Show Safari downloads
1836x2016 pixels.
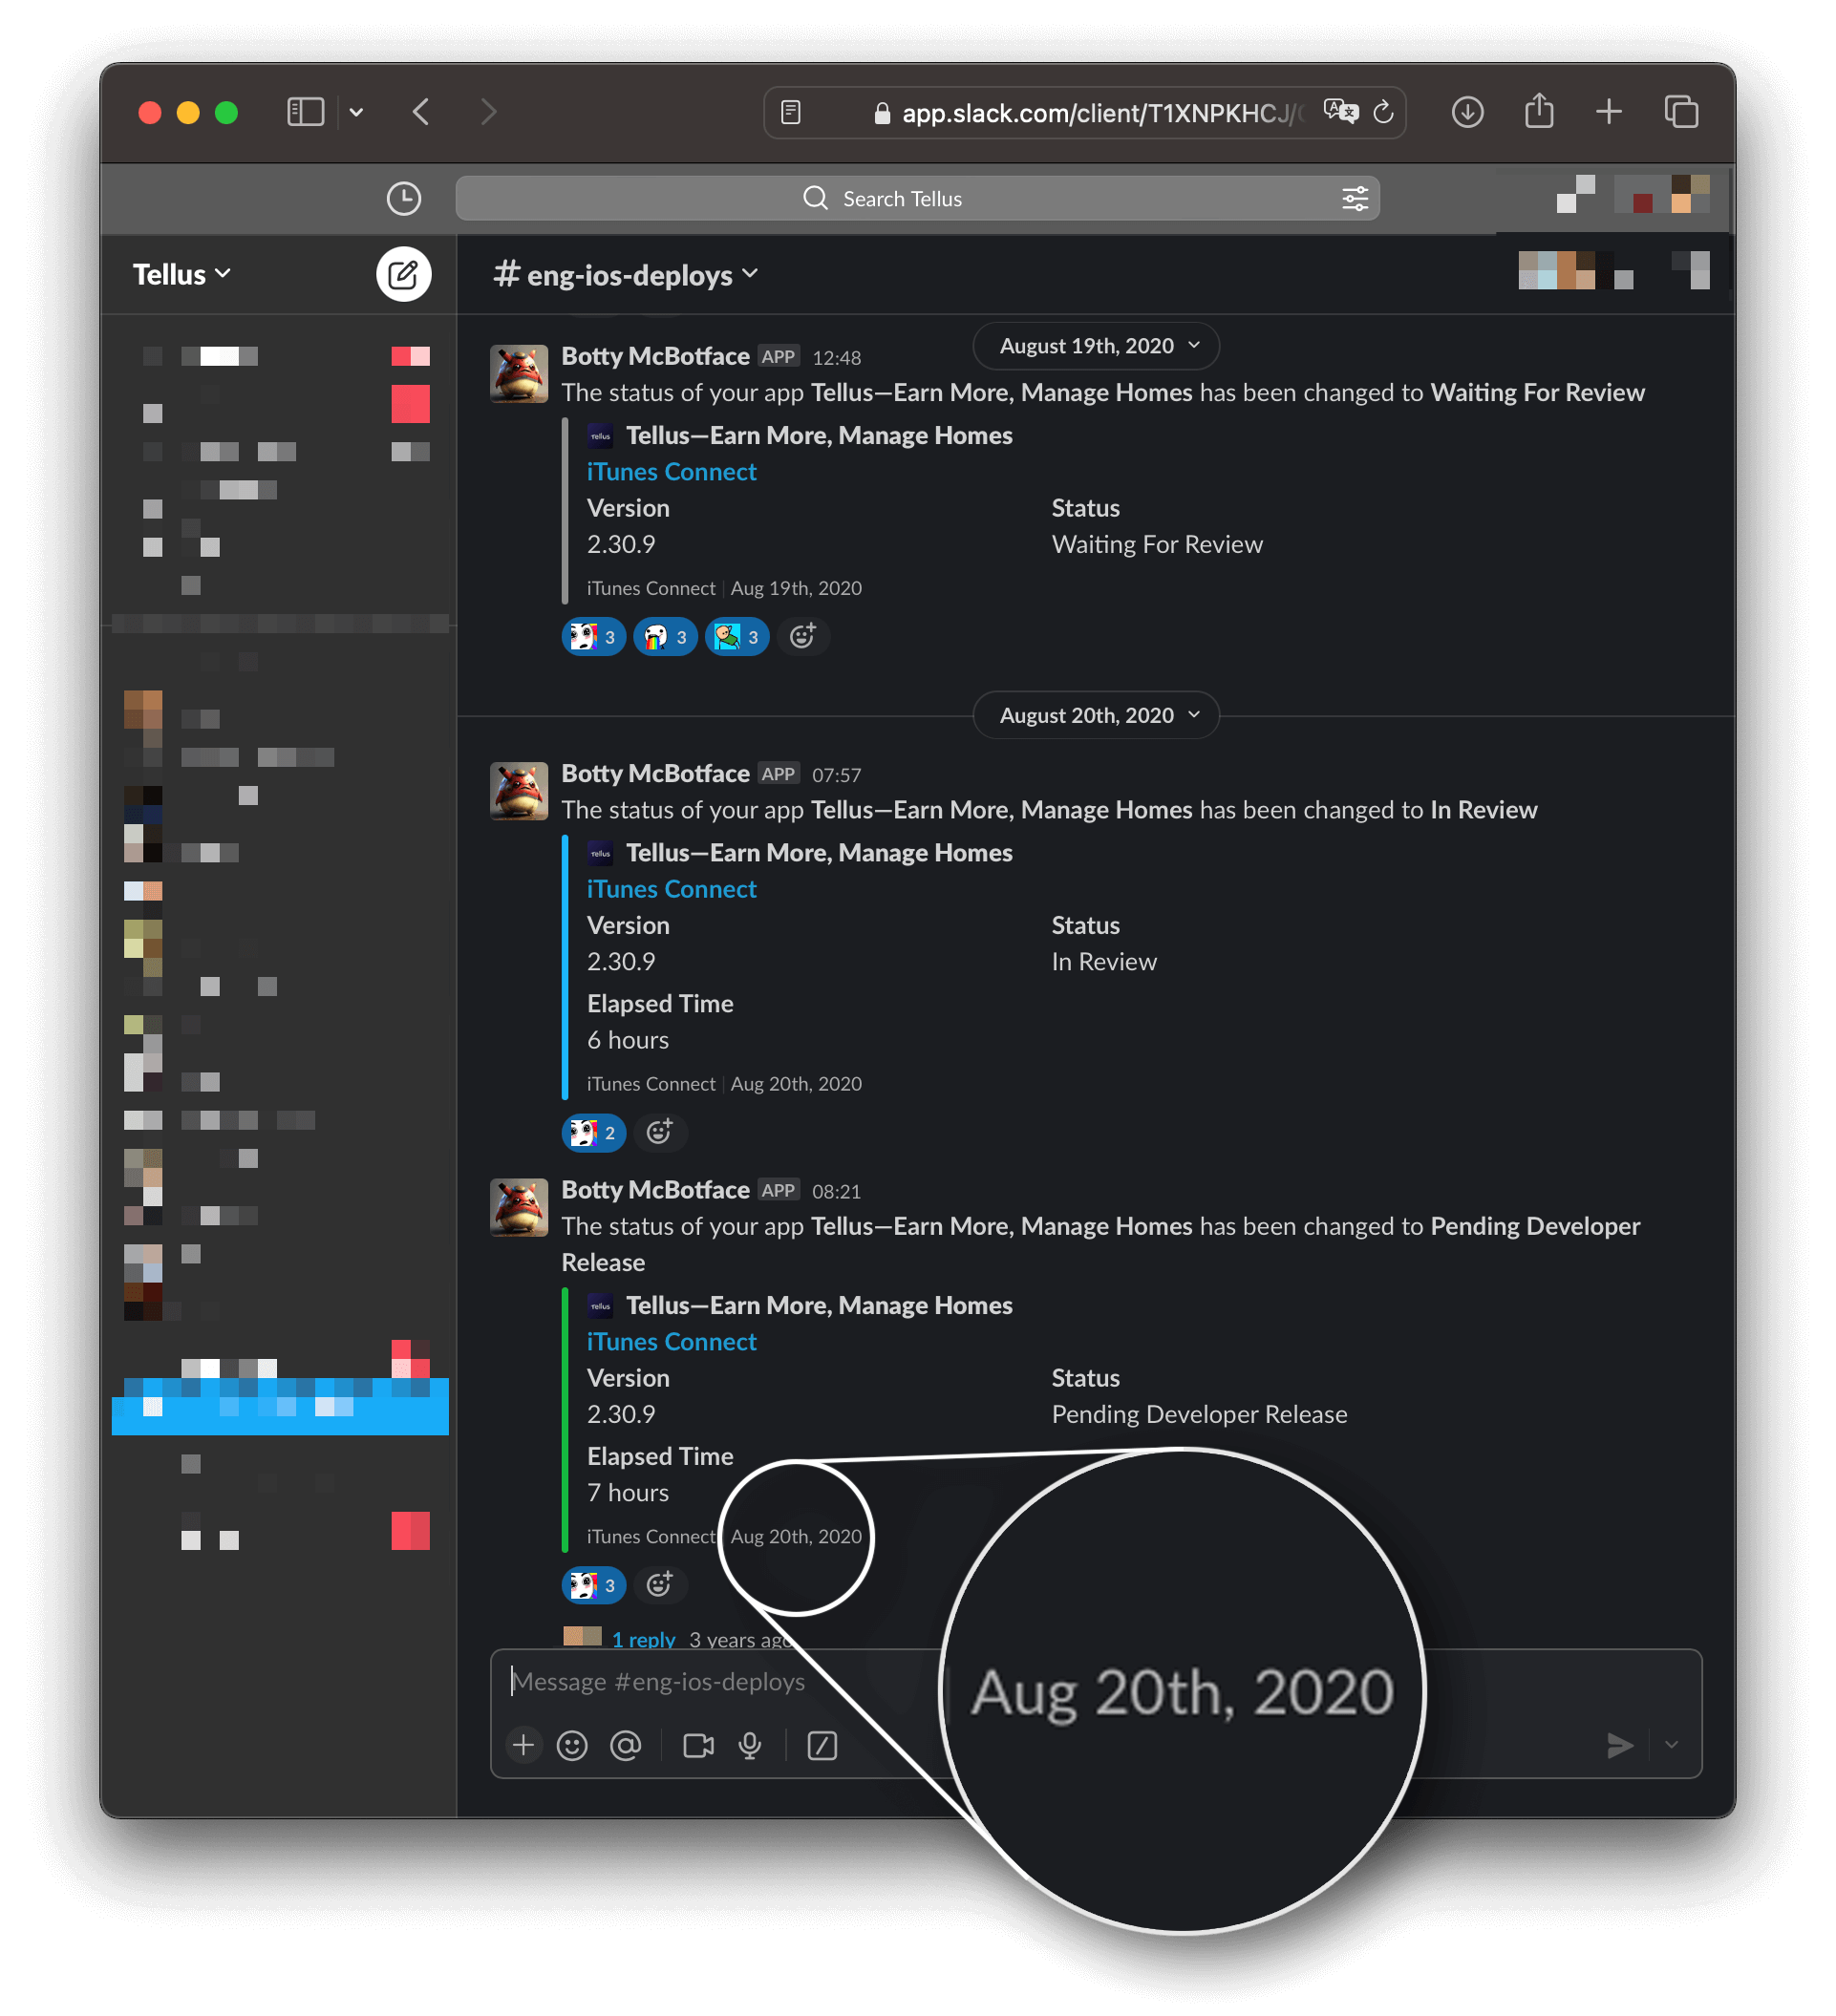click(x=1467, y=112)
